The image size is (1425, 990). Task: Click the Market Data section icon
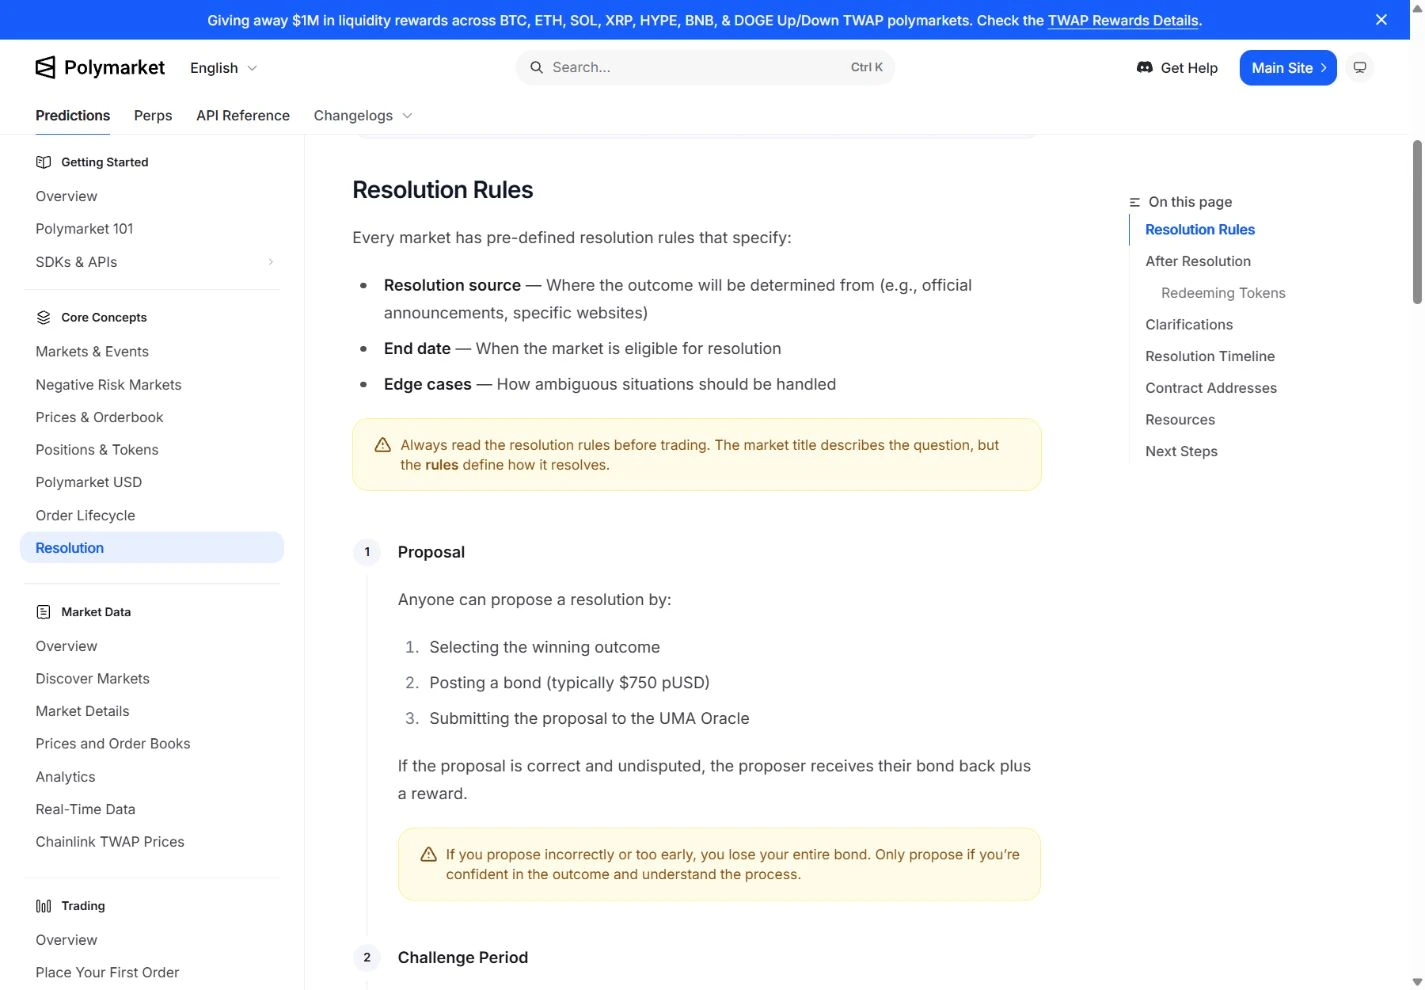(x=43, y=612)
